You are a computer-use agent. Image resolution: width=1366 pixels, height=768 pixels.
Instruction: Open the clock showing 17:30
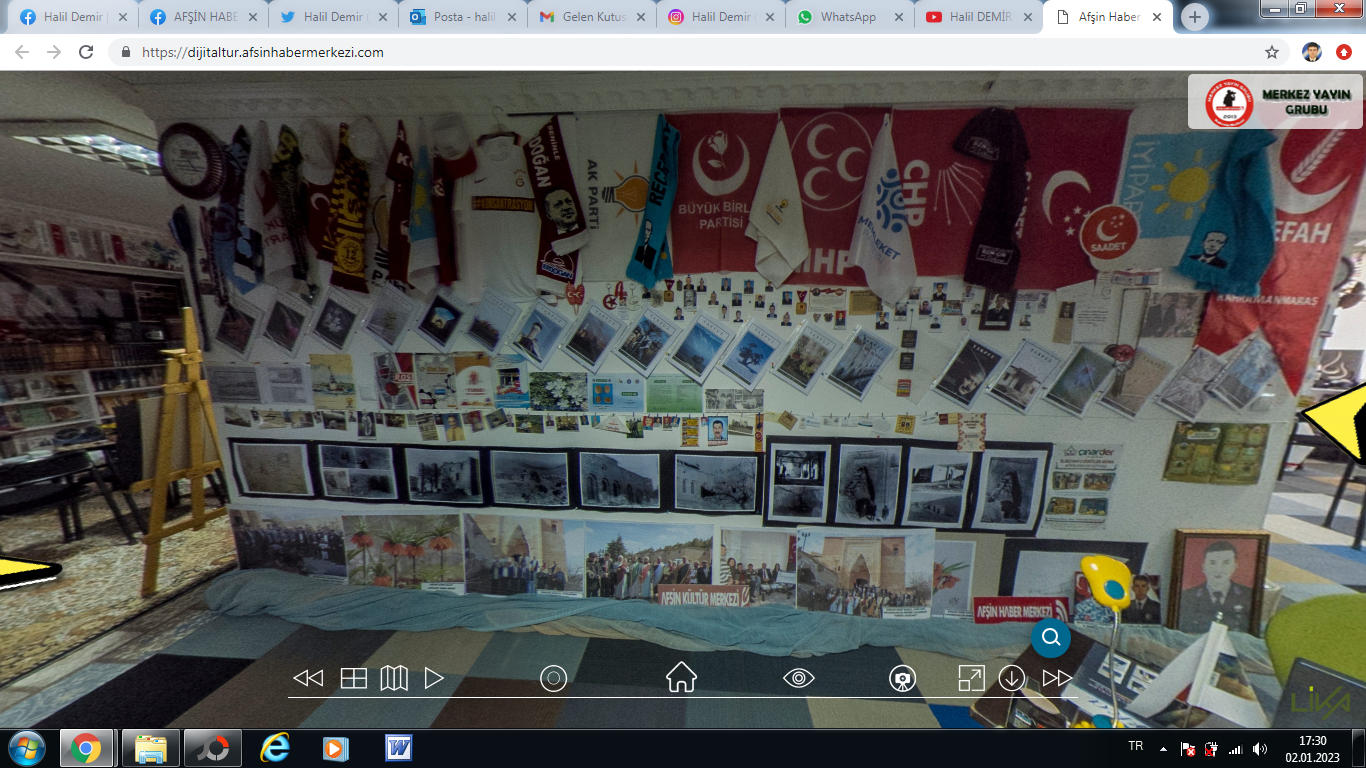tap(1312, 749)
